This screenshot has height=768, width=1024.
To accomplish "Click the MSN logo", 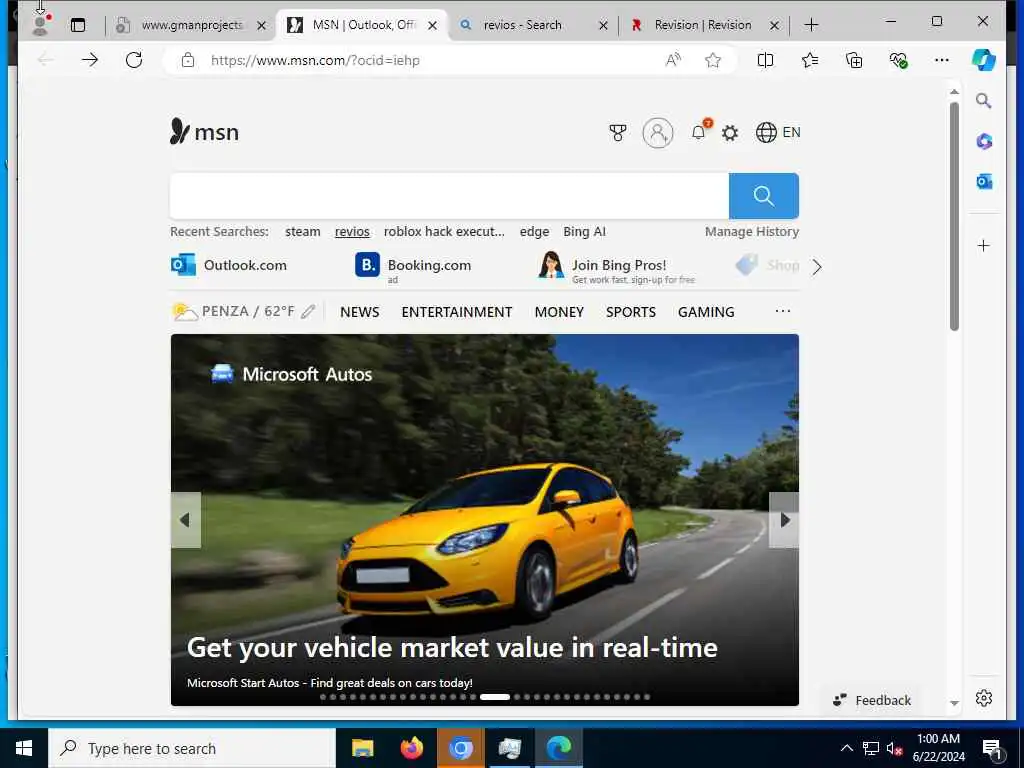I will (204, 131).
